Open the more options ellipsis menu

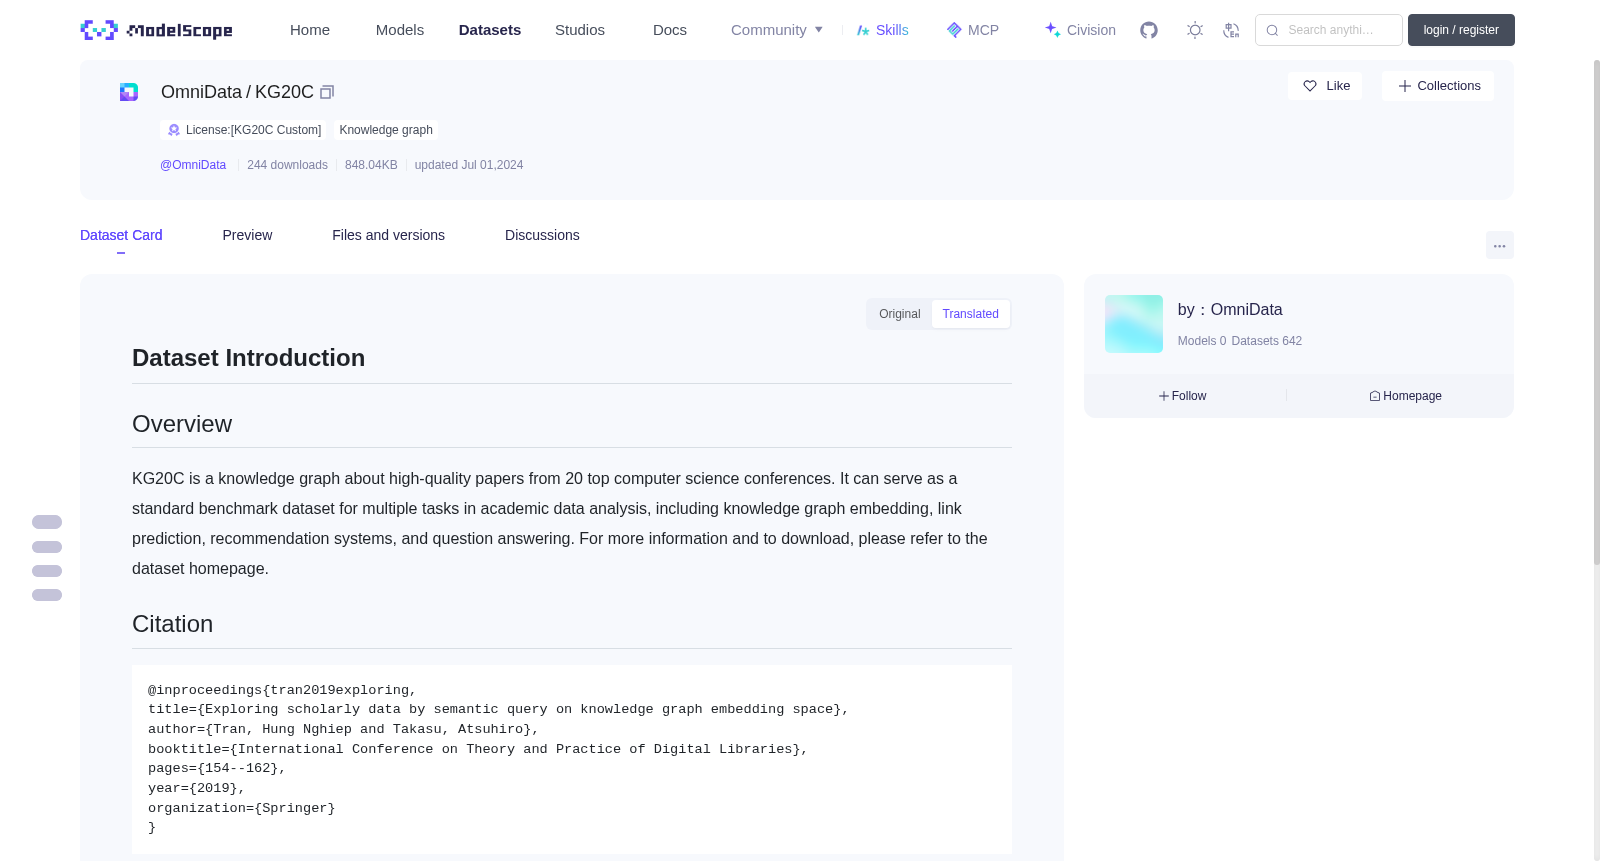pos(1500,245)
